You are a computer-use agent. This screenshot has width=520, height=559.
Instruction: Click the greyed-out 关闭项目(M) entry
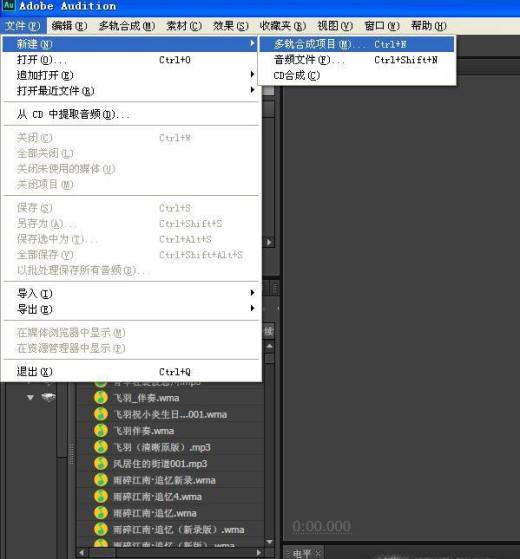coord(130,184)
